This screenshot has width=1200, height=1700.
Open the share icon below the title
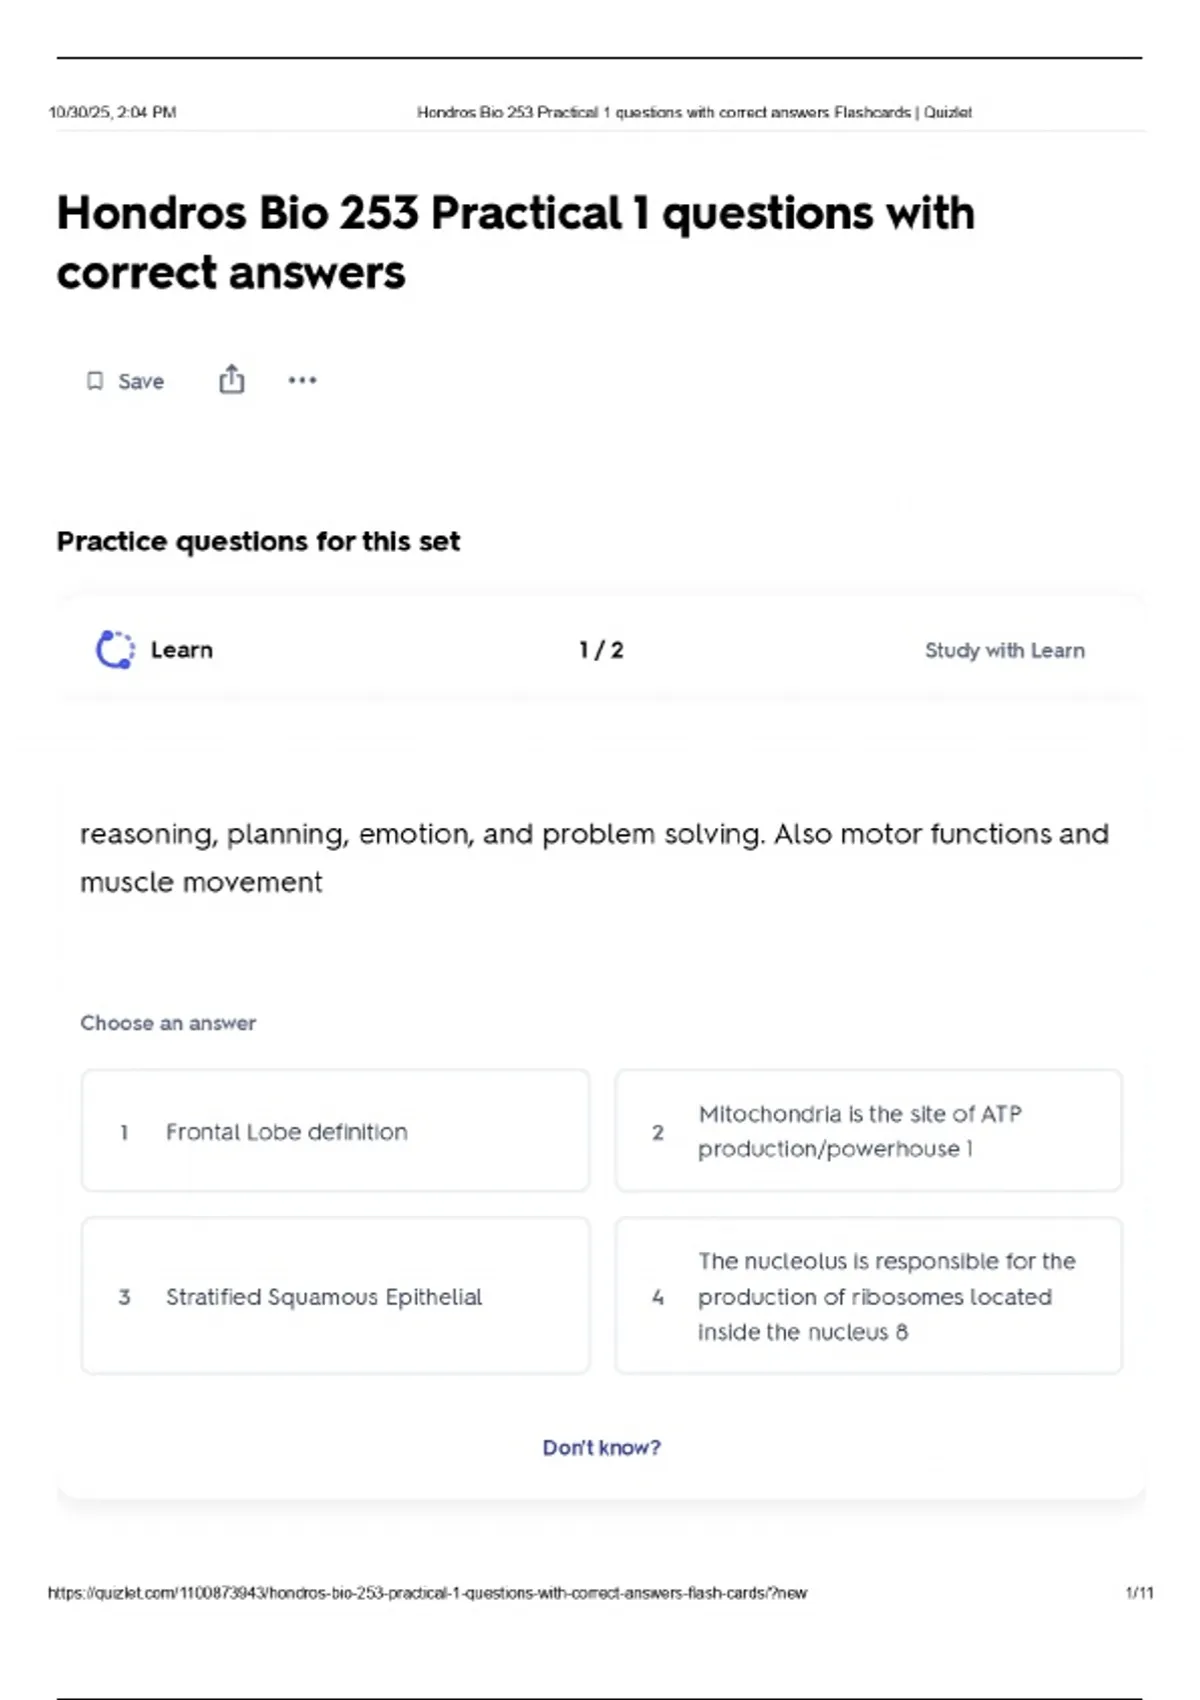[231, 380]
